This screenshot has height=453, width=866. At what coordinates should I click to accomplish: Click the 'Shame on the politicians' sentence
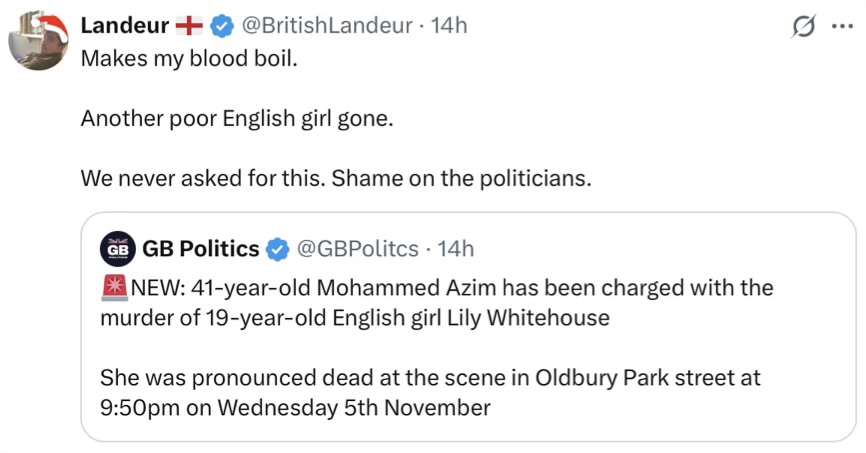462,179
